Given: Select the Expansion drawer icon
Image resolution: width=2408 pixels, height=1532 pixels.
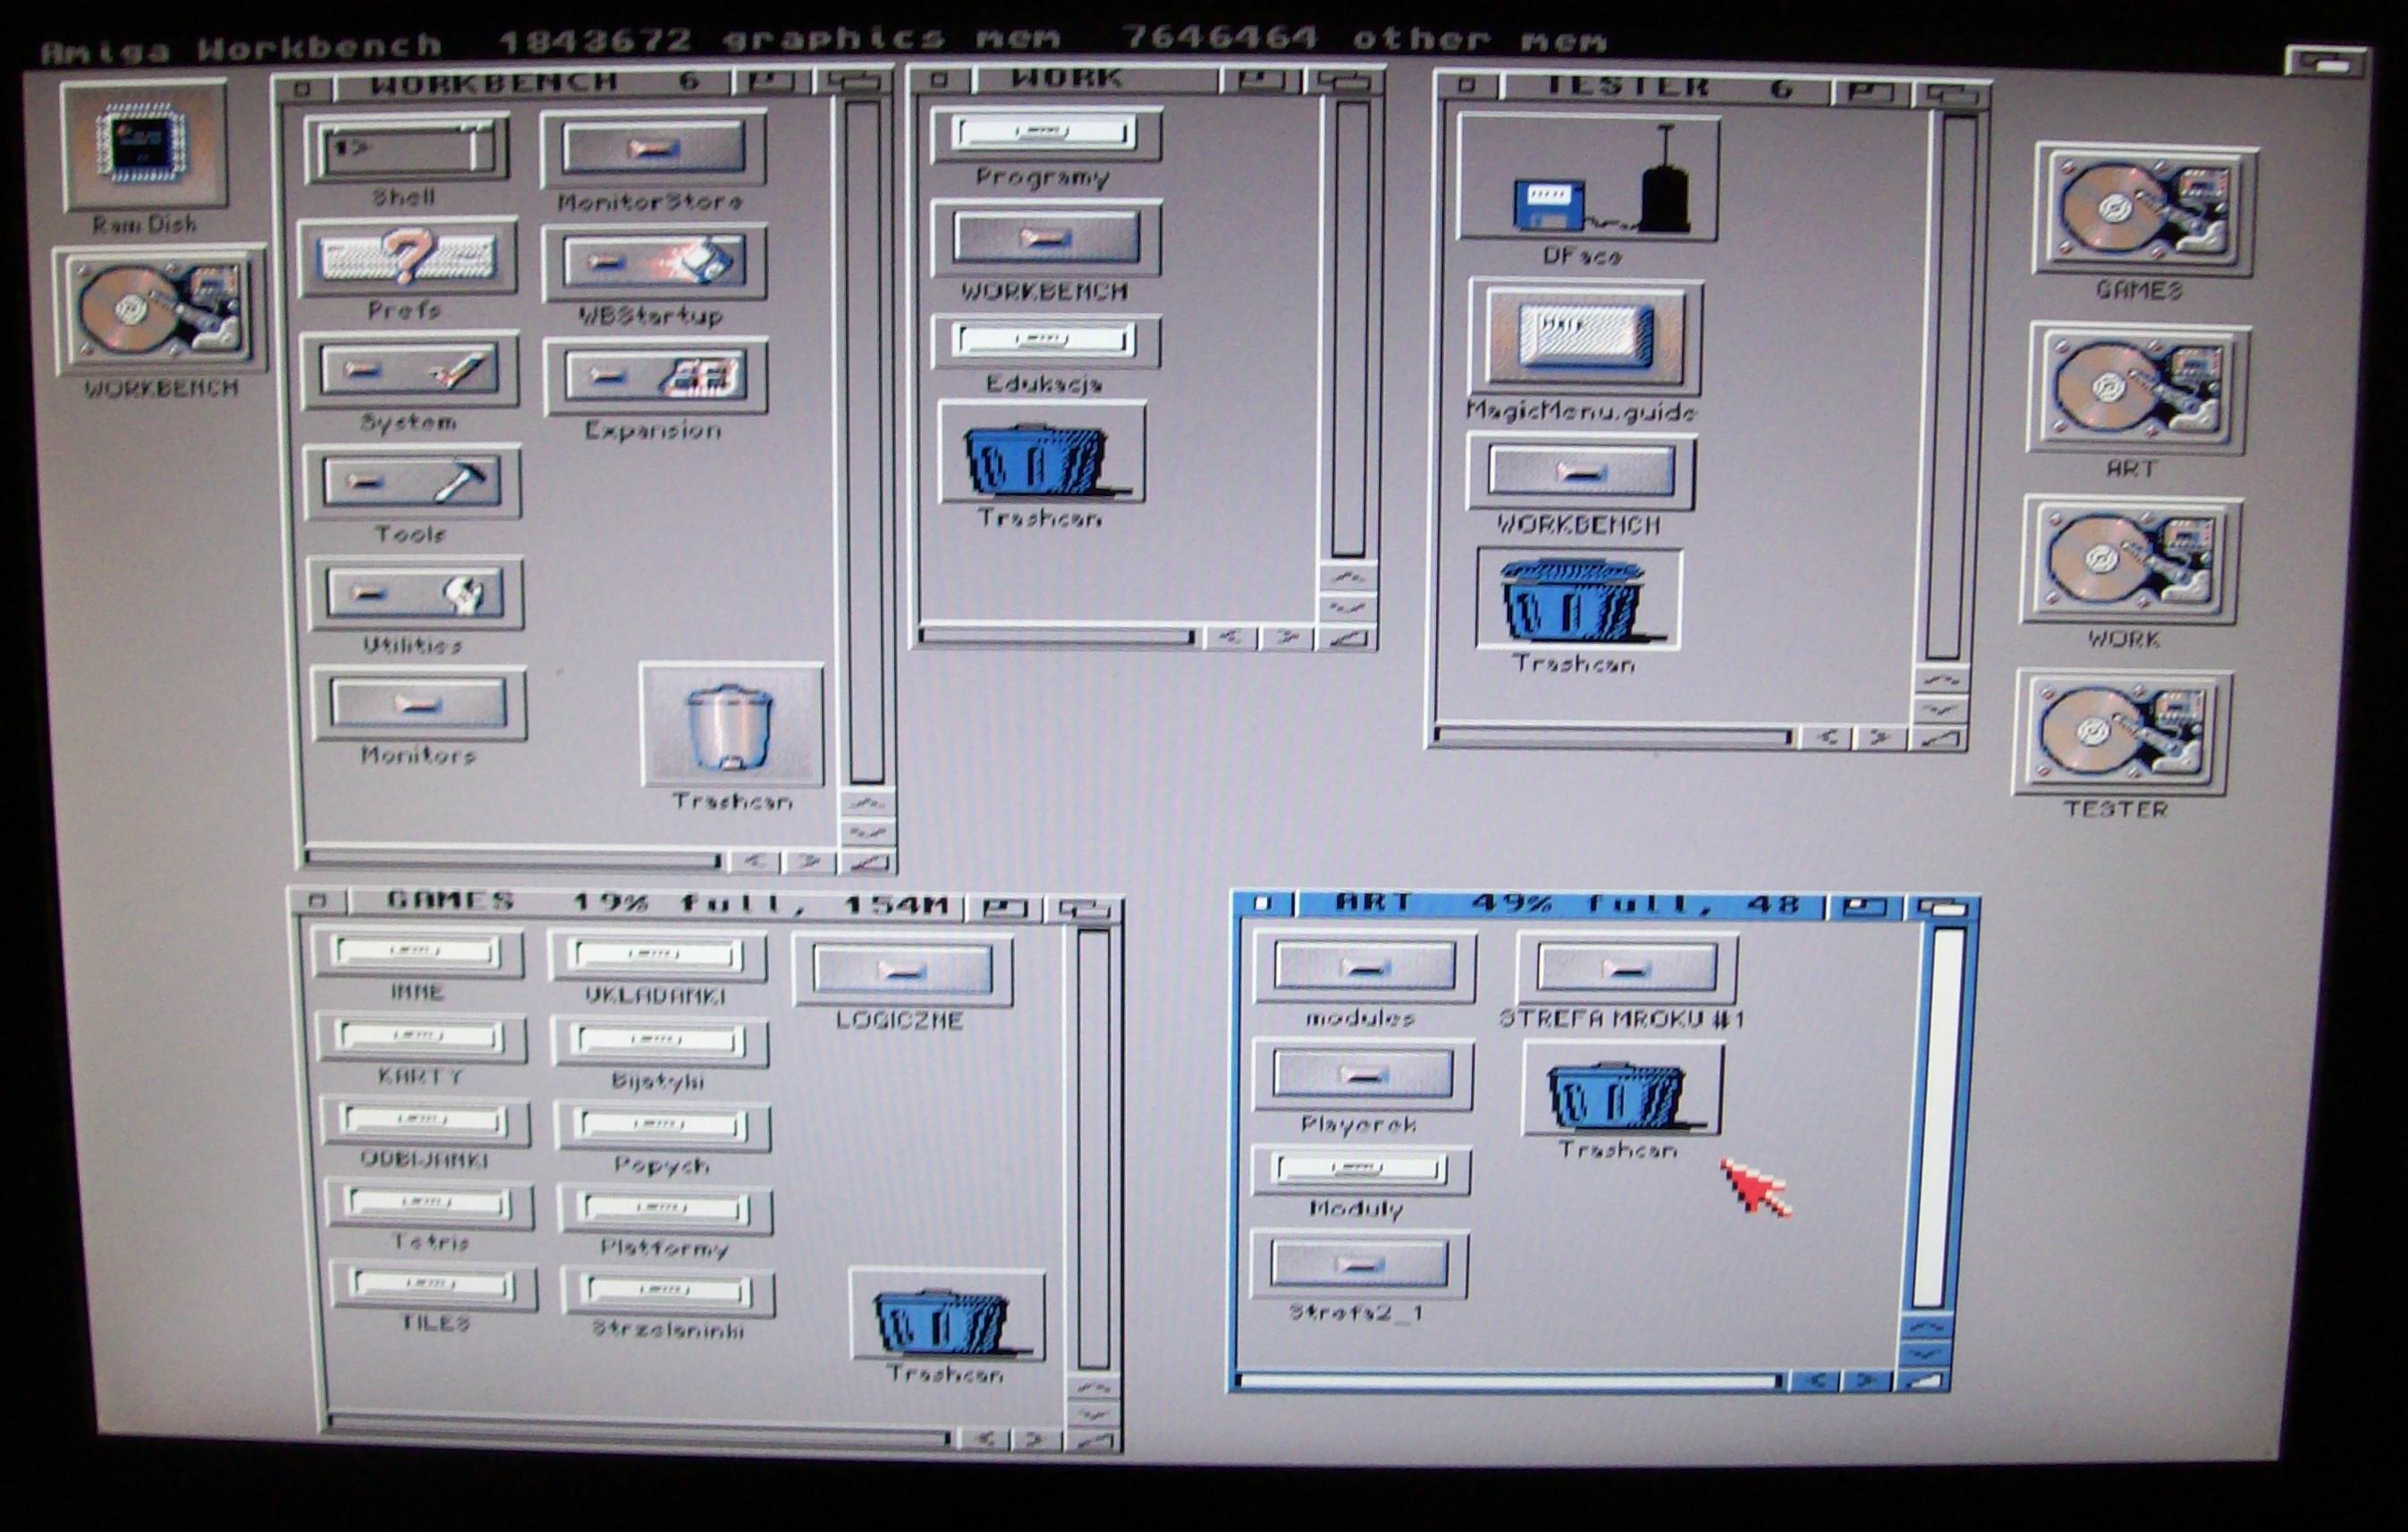Looking at the screenshot, I should (656, 377).
